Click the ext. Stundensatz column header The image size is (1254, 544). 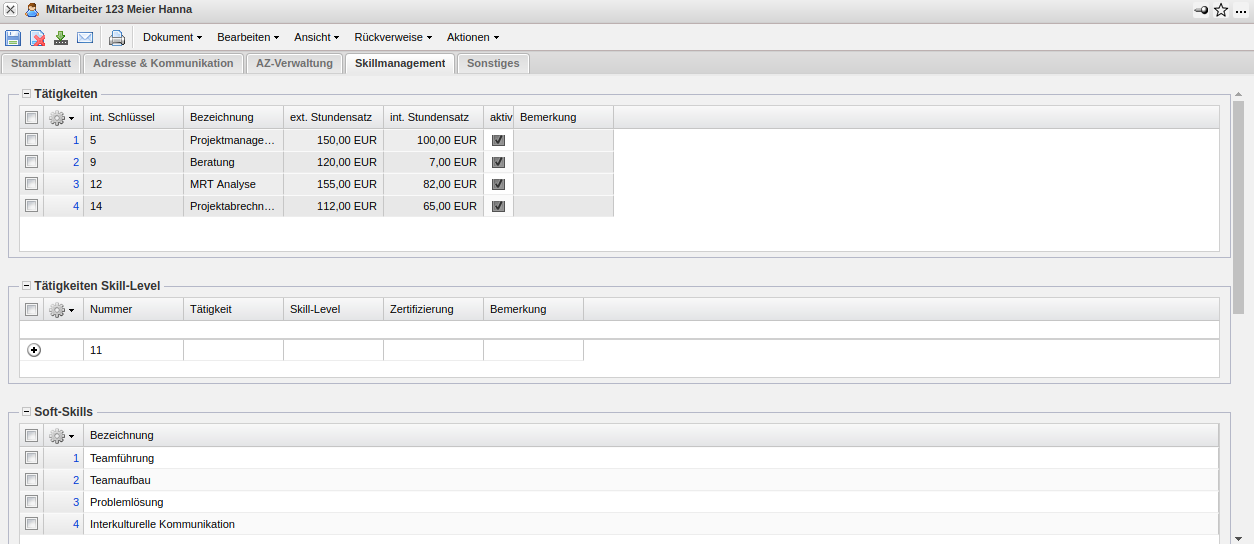pos(333,117)
